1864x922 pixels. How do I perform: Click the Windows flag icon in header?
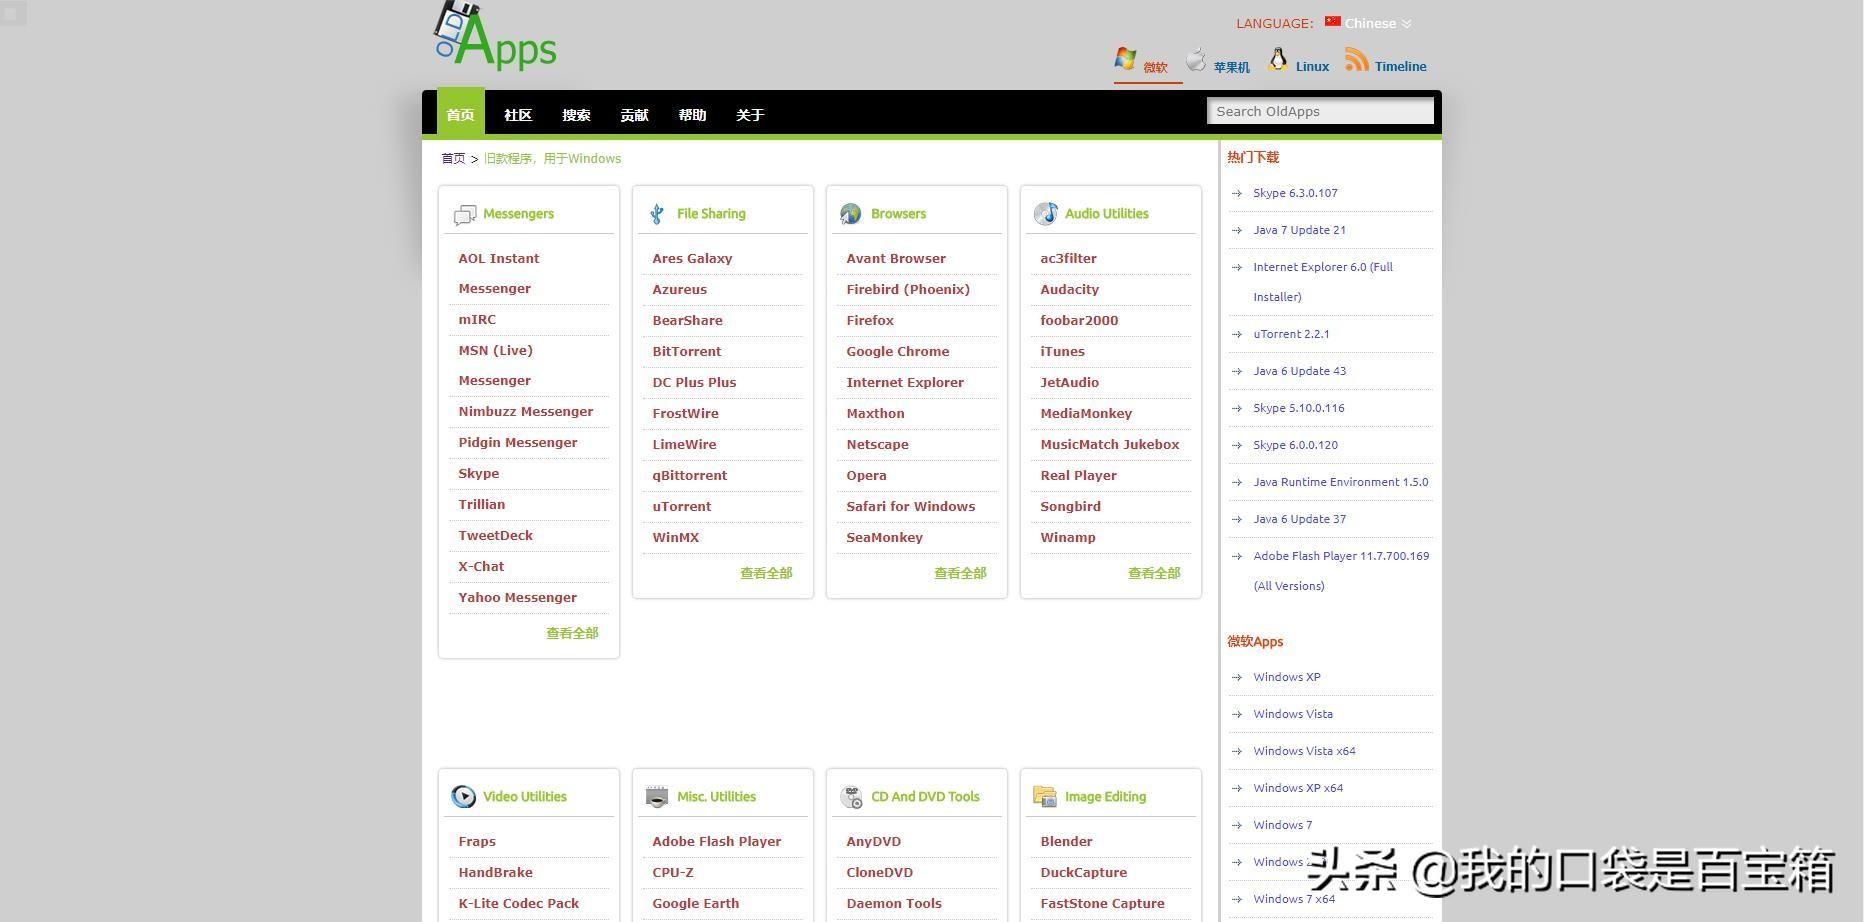pyautogui.click(x=1125, y=59)
